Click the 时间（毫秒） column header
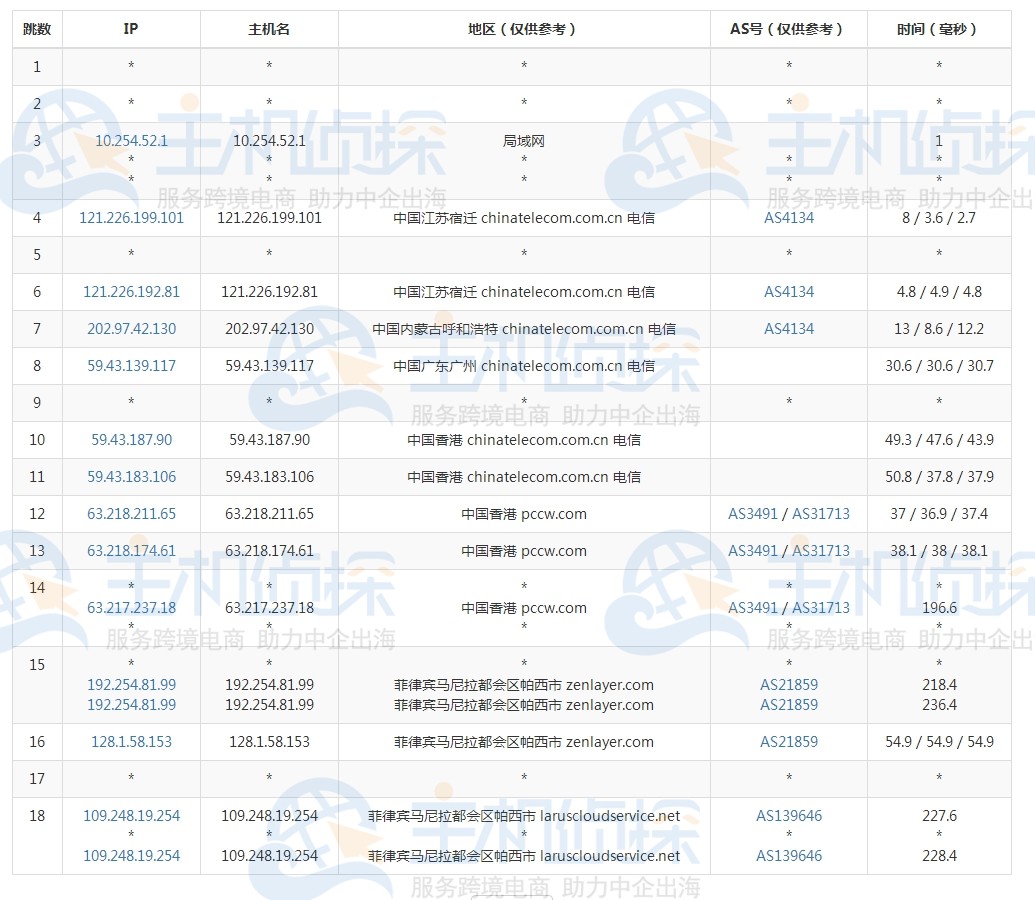This screenshot has width=1035, height=900. (x=938, y=29)
